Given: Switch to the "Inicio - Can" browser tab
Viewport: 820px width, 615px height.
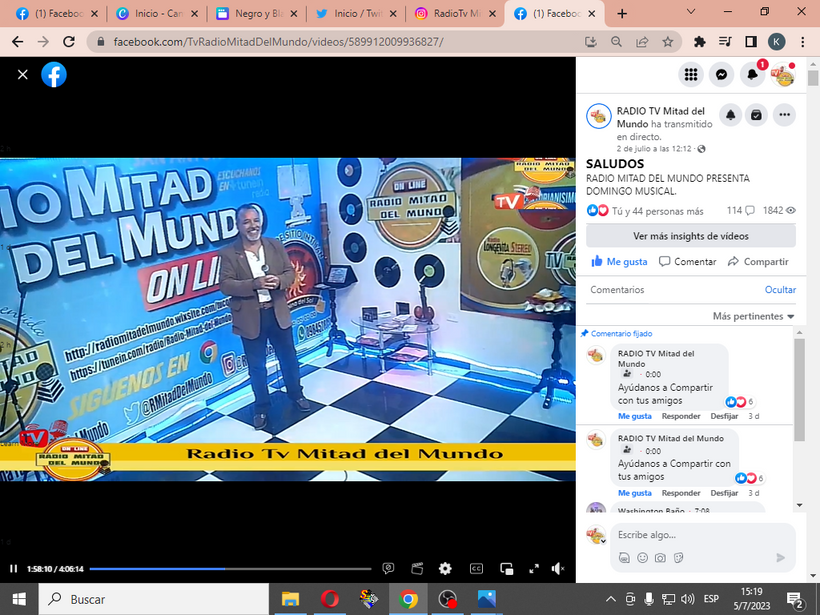Looking at the screenshot, I should coord(157,14).
